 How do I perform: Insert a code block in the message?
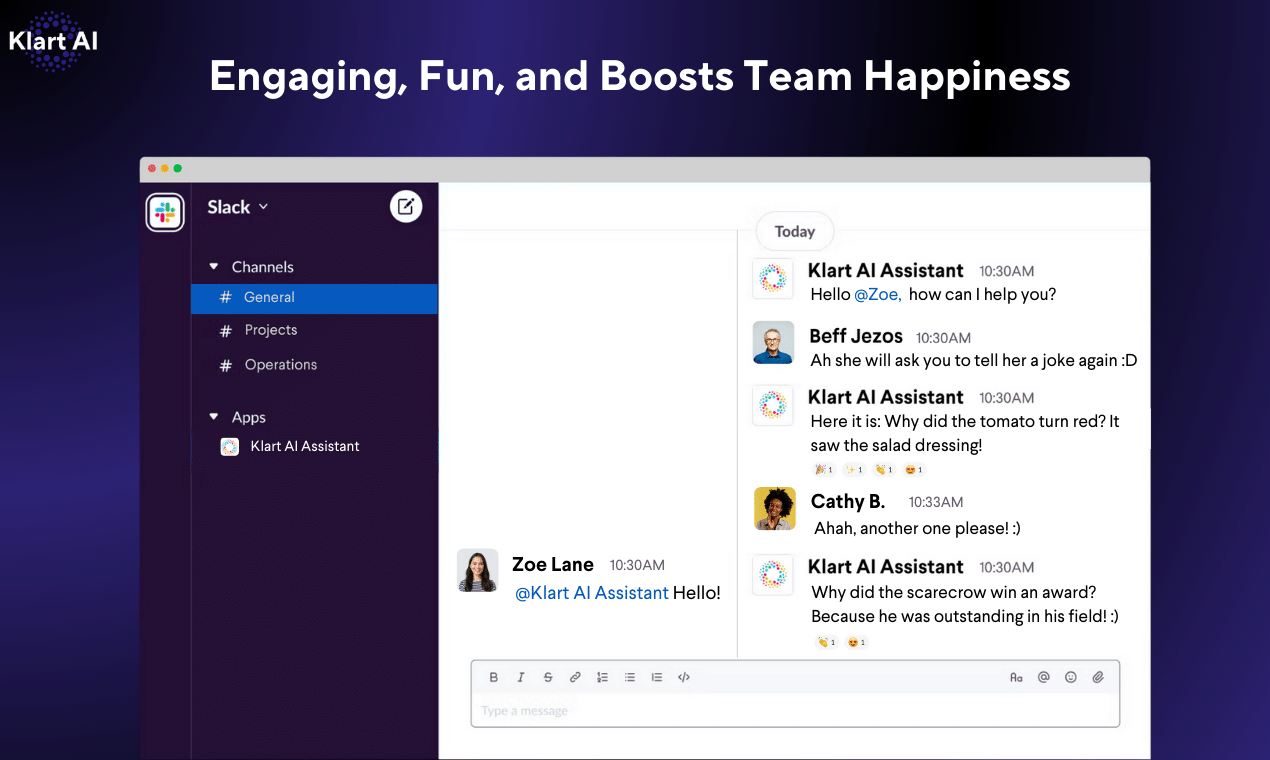point(684,677)
